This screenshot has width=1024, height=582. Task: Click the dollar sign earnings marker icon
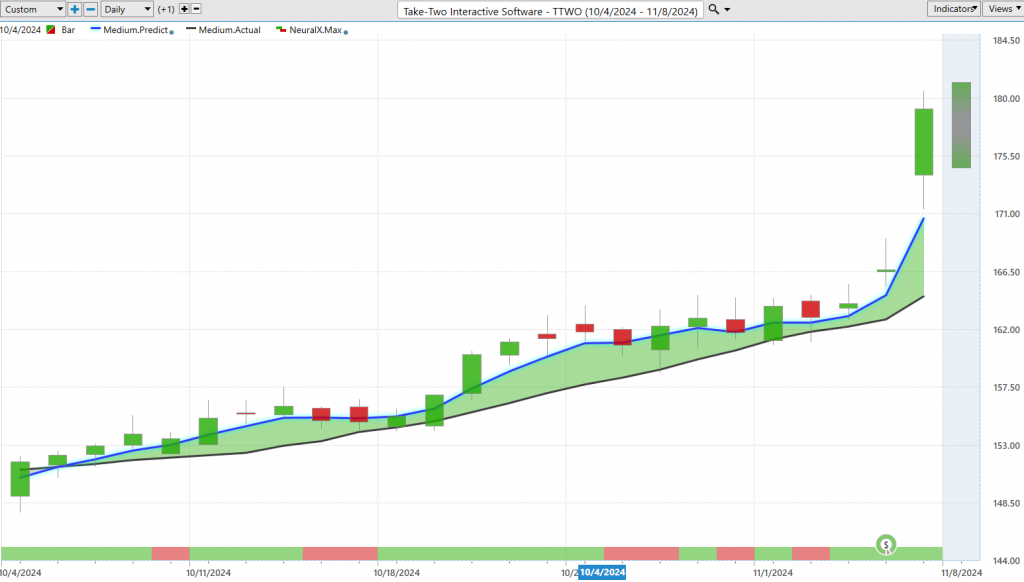pyautogui.click(x=886, y=545)
